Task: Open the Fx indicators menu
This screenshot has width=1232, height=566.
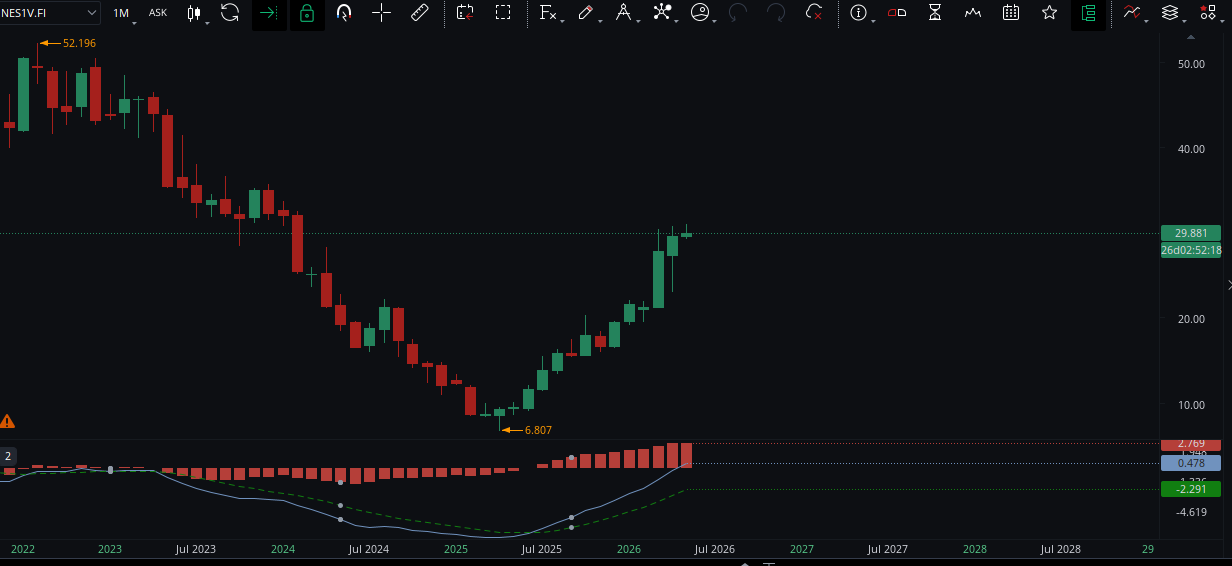Action: coord(549,13)
